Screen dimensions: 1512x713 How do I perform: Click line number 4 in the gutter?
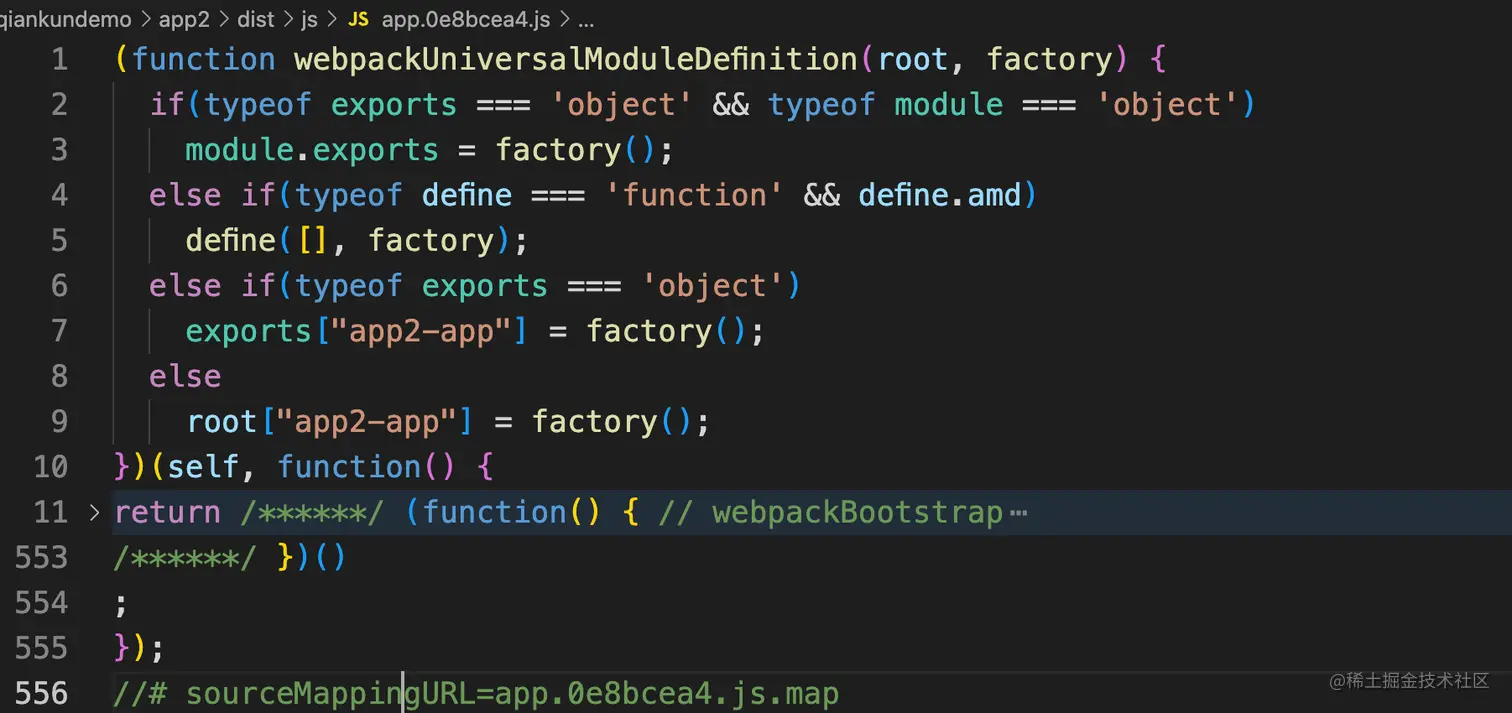tap(59, 195)
